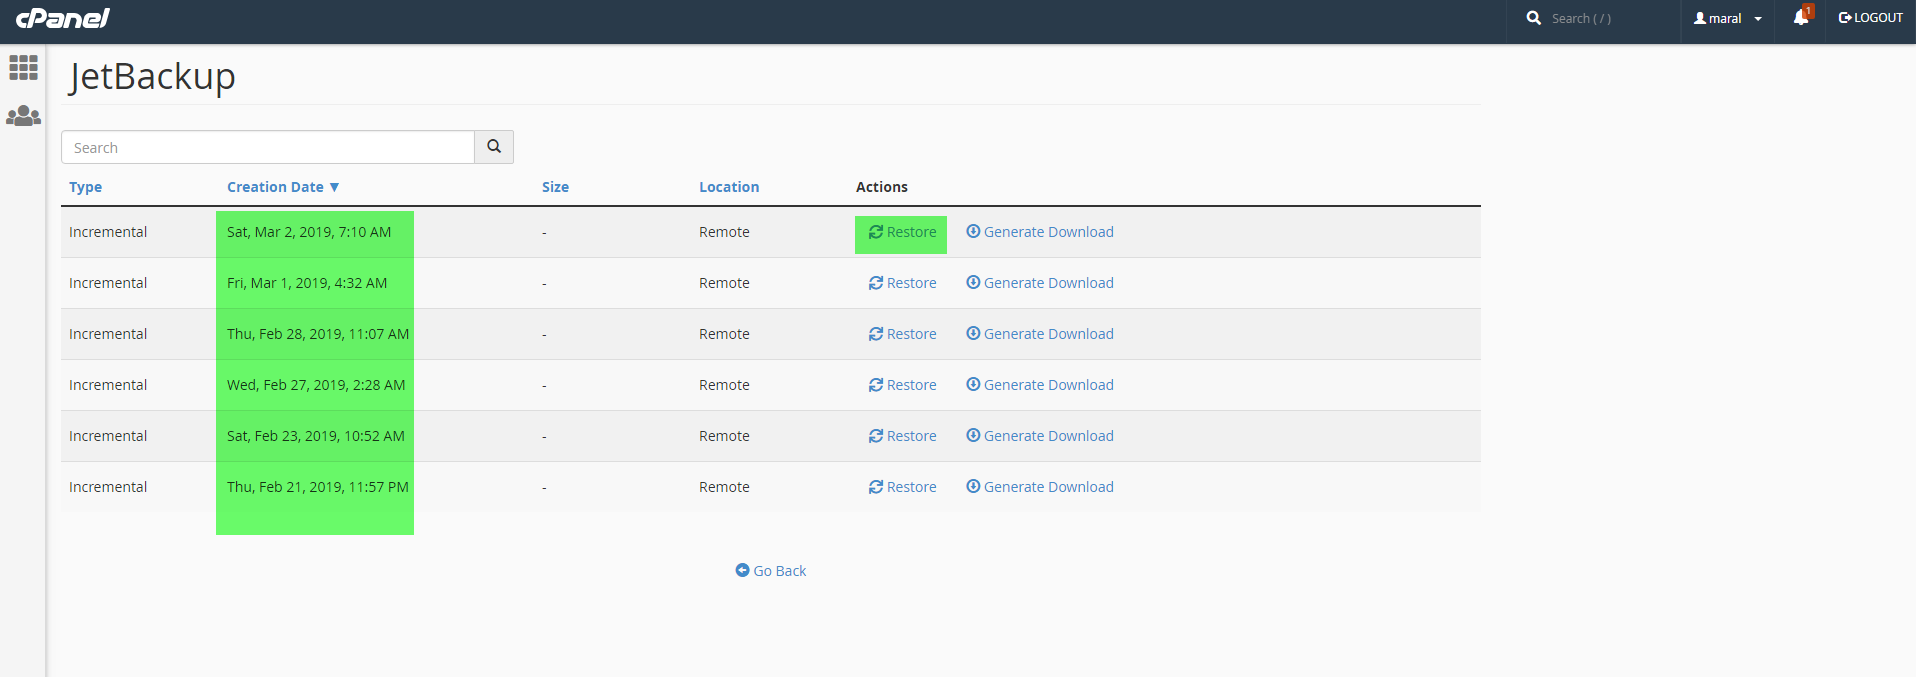Generate Download for Sat, Mar 2 backup

(1040, 232)
